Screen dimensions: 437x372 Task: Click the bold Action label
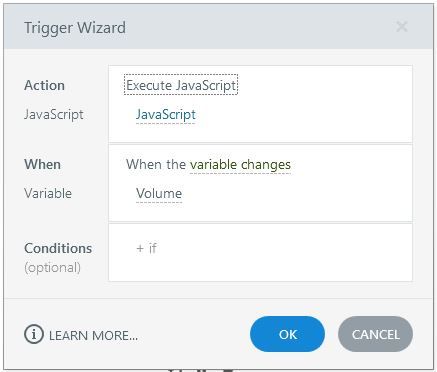pyautogui.click(x=44, y=85)
